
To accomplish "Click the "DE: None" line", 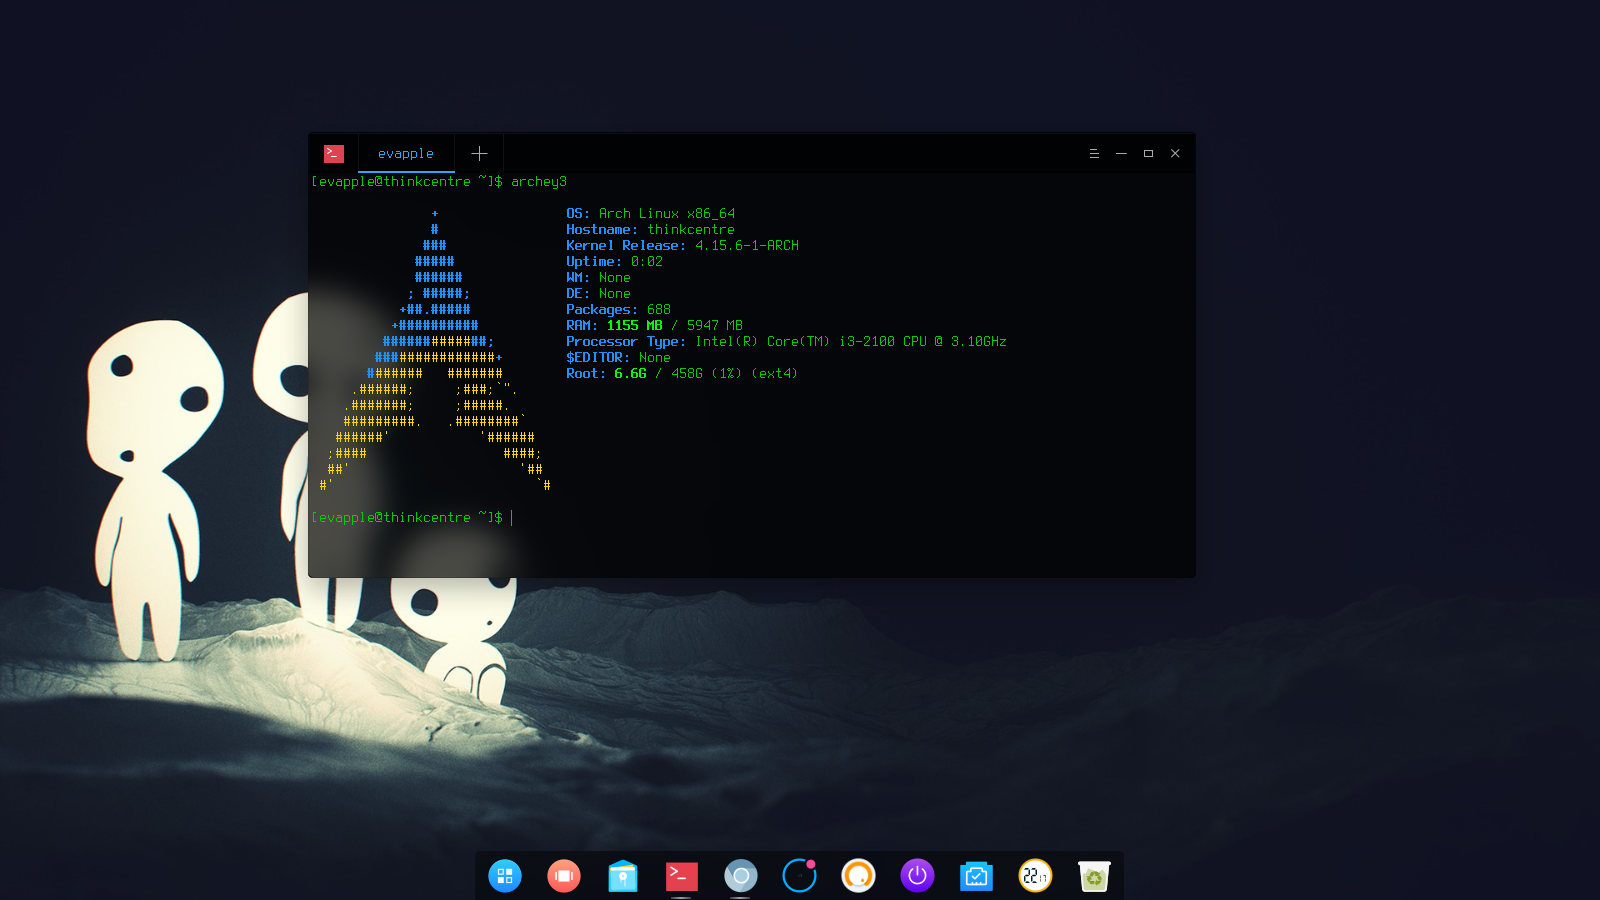I will (598, 294).
